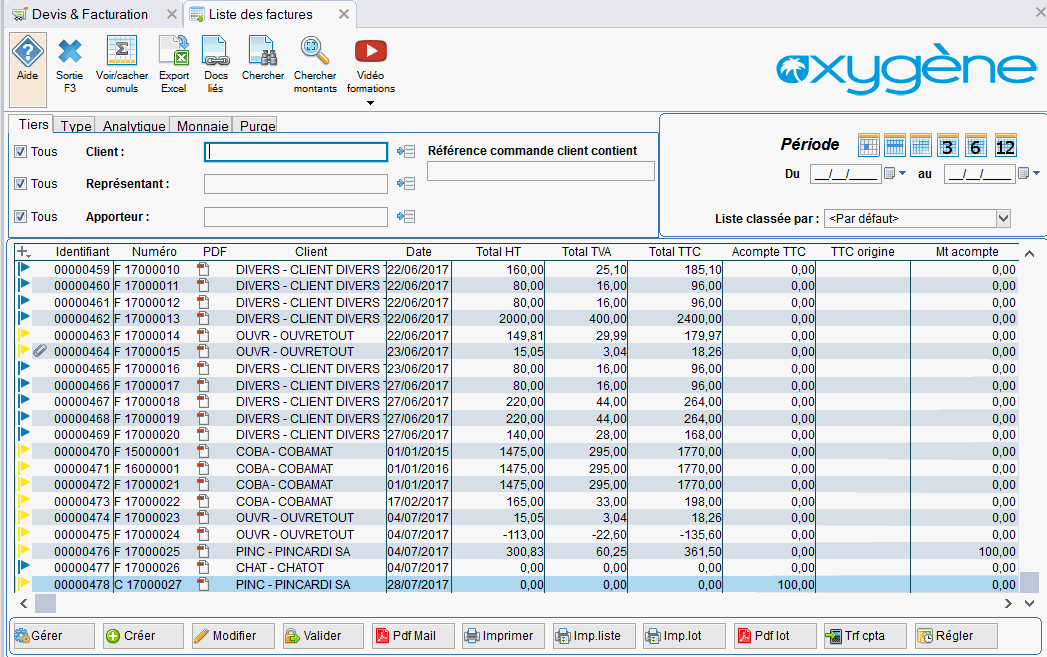Click the vertical scrollbar up arrow
The height and width of the screenshot is (657, 1047).
[1029, 253]
